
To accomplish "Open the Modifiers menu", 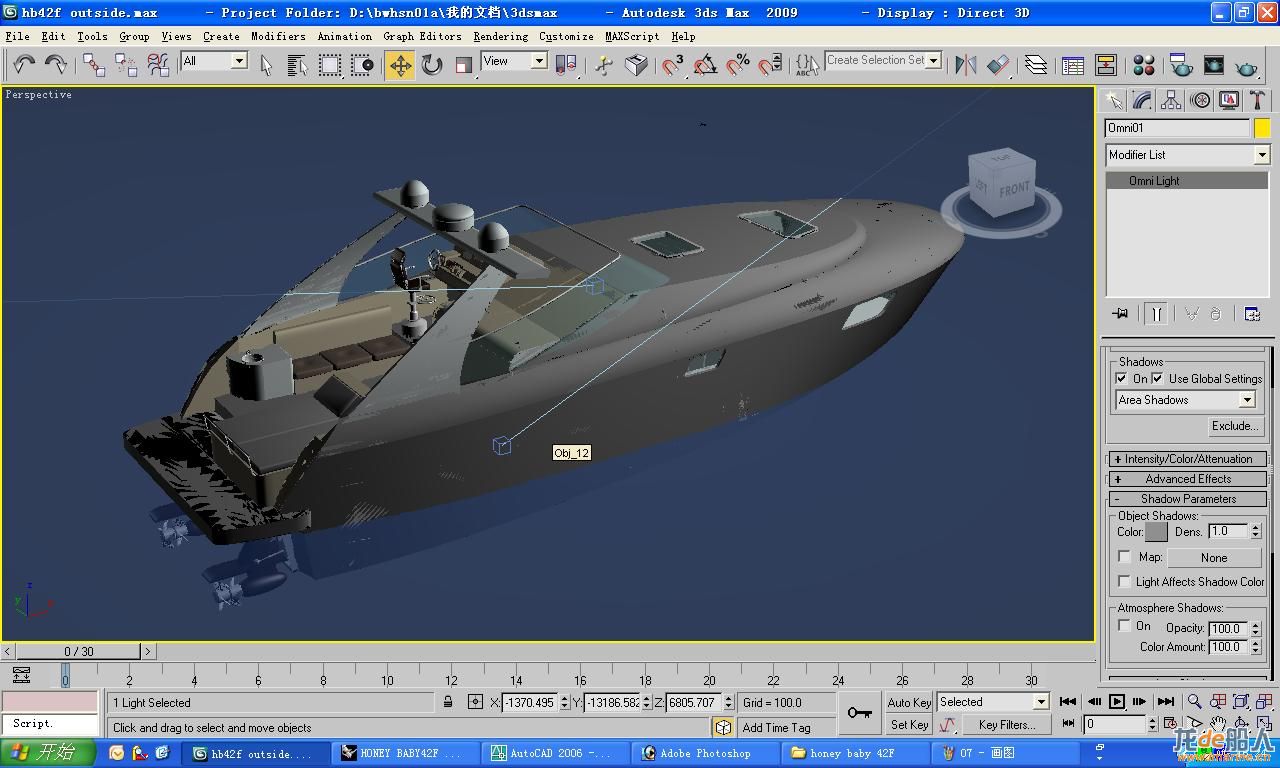I will 278,36.
